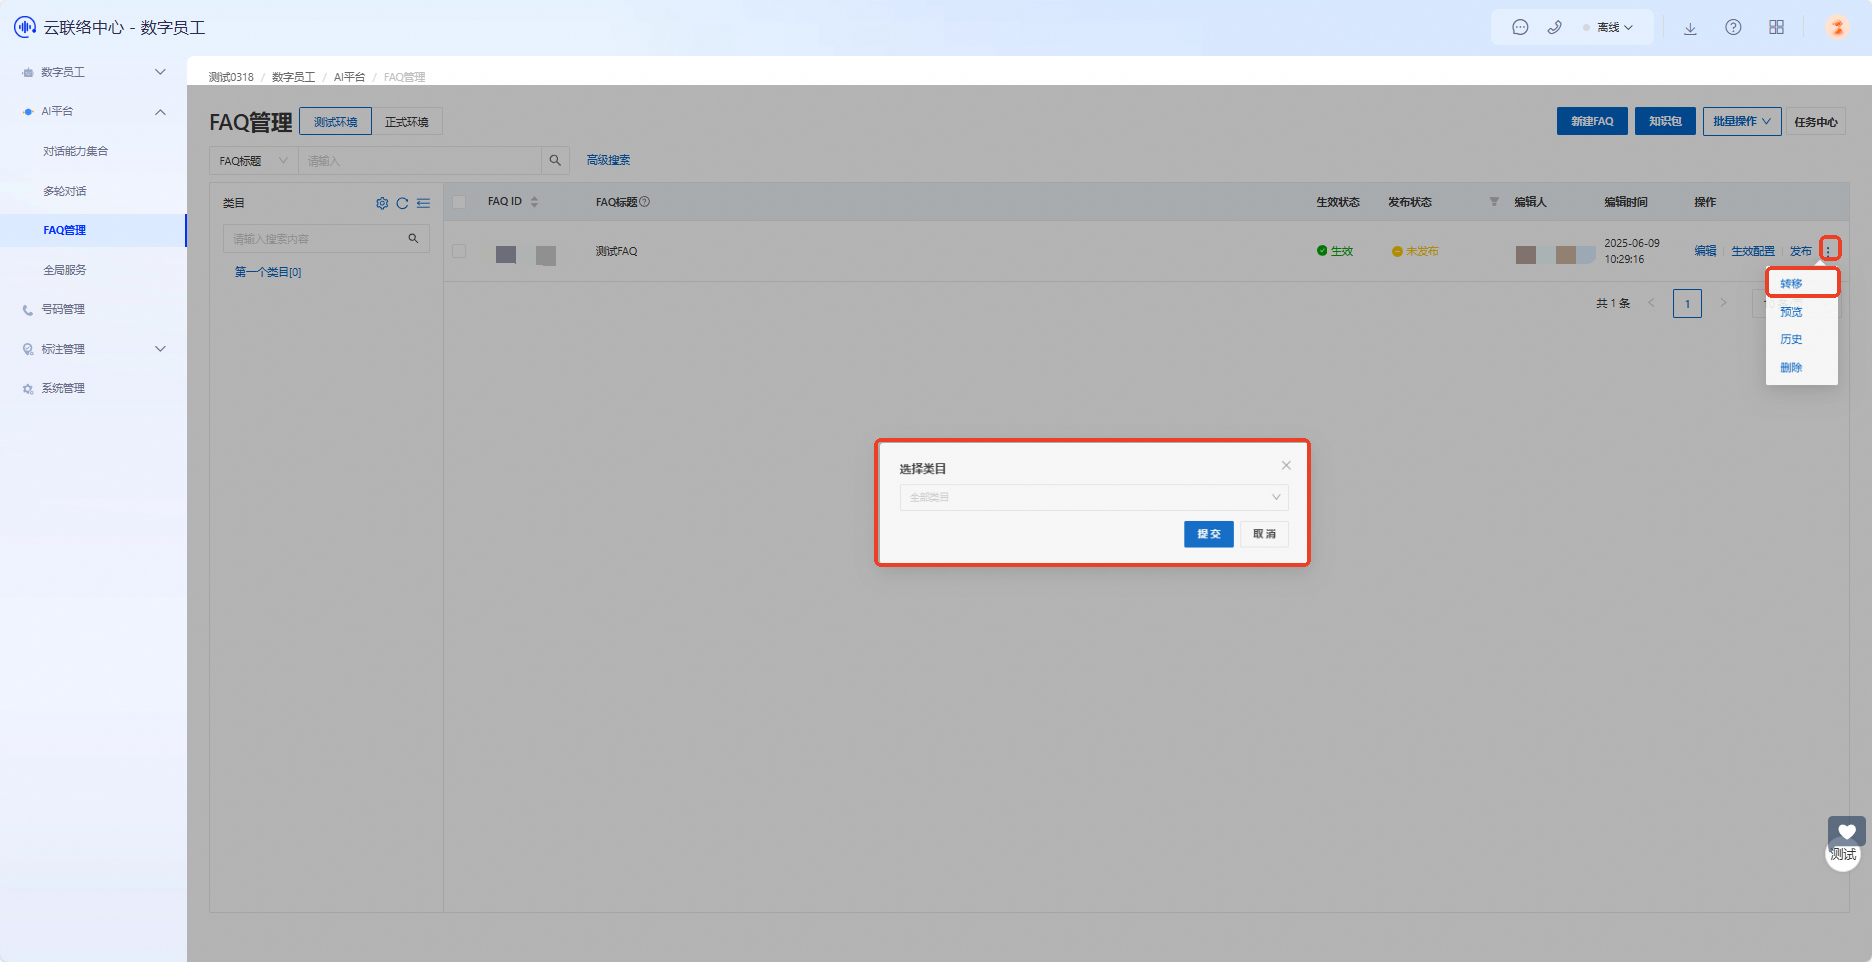Click the download icon in the header
The width and height of the screenshot is (1872, 962).
pyautogui.click(x=1690, y=28)
